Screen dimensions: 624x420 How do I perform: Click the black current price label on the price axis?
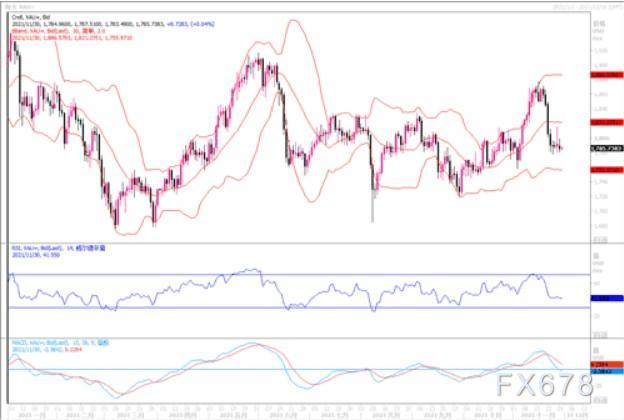pos(607,148)
